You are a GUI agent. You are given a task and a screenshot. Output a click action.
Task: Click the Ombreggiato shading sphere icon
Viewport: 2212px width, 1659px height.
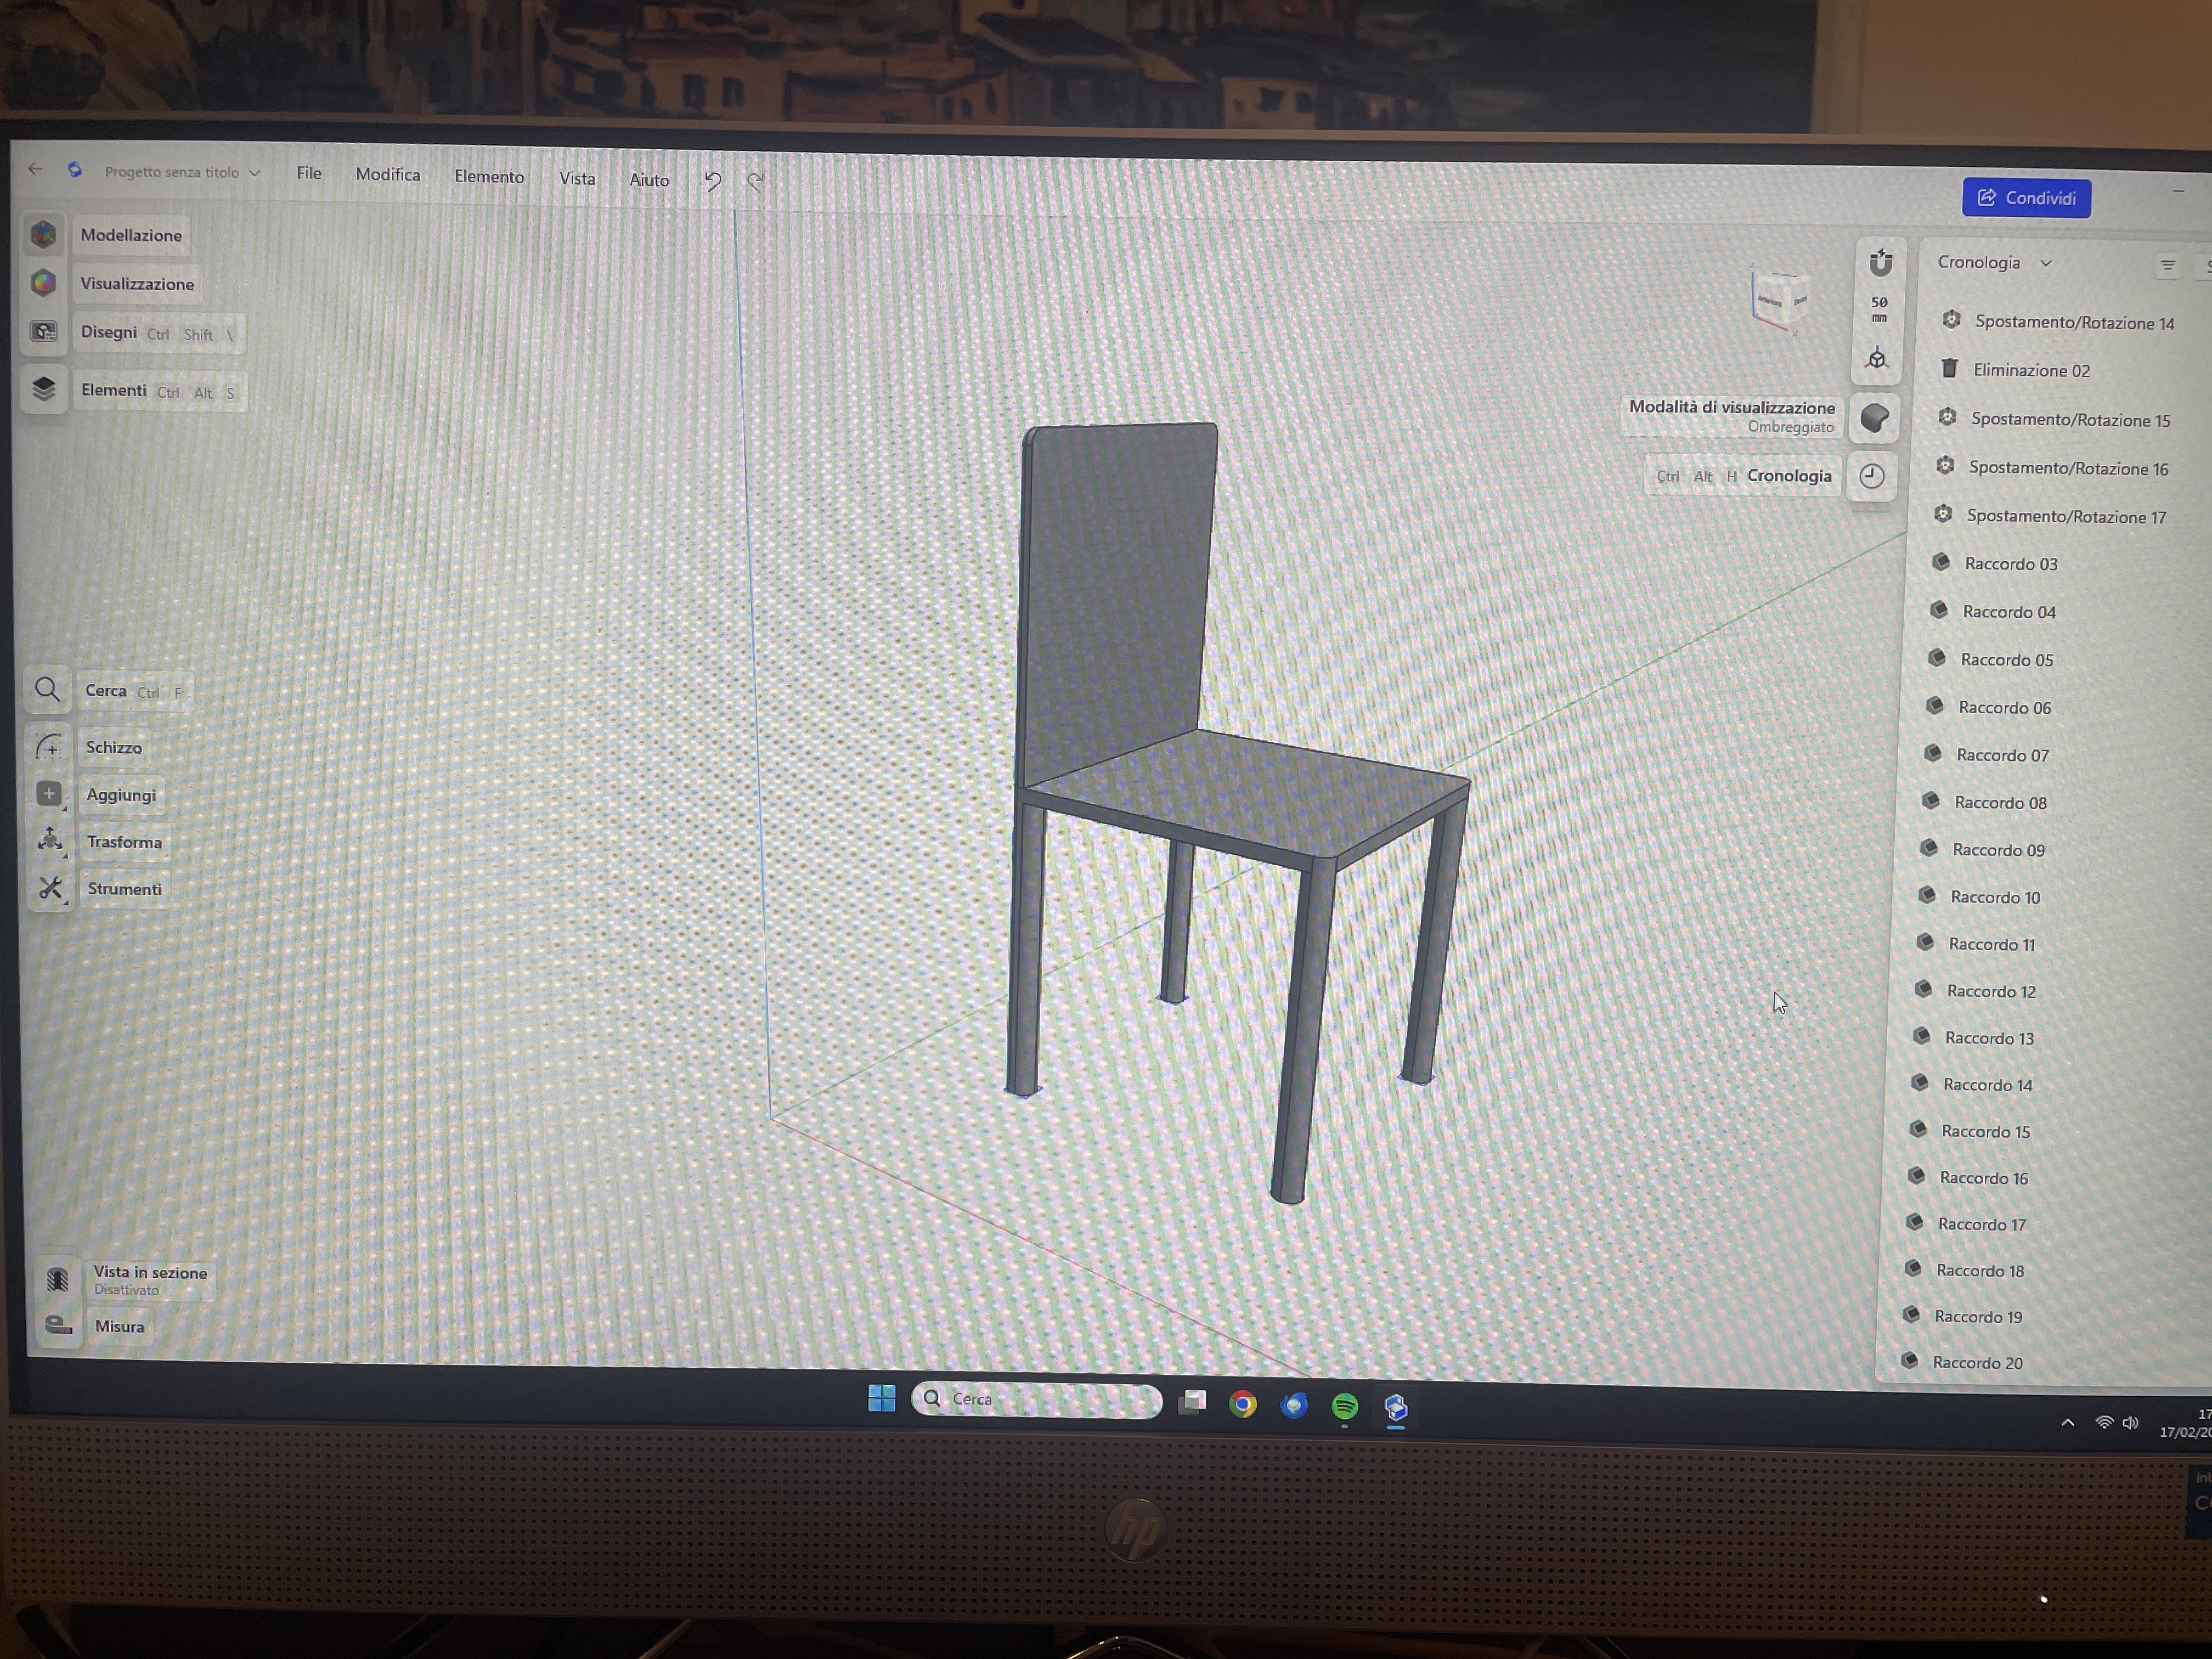pyautogui.click(x=1876, y=418)
